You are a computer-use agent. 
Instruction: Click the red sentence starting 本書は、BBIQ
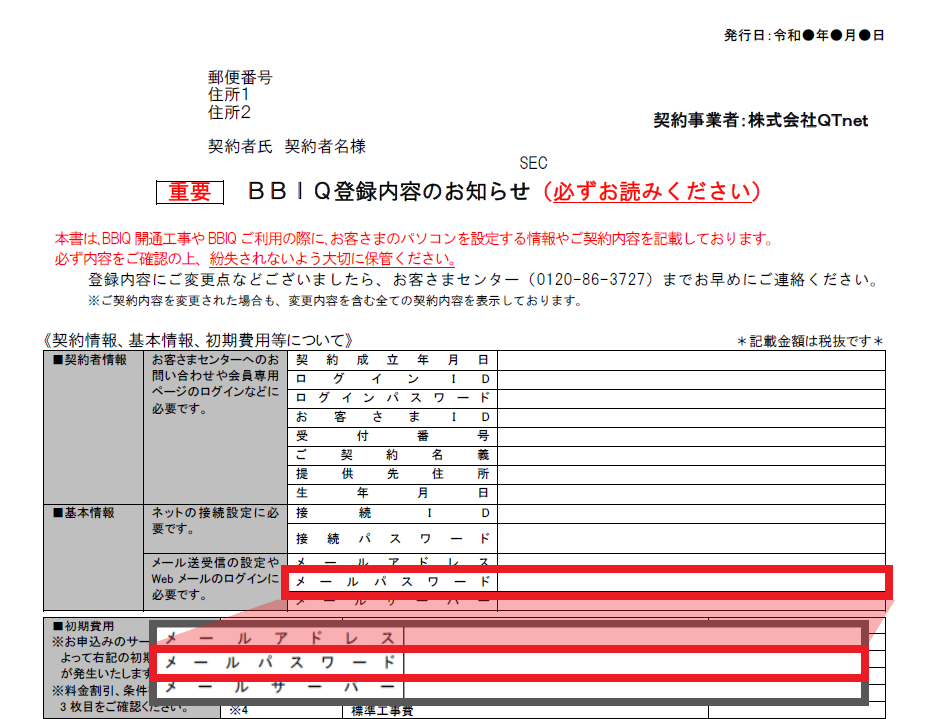pos(414,239)
